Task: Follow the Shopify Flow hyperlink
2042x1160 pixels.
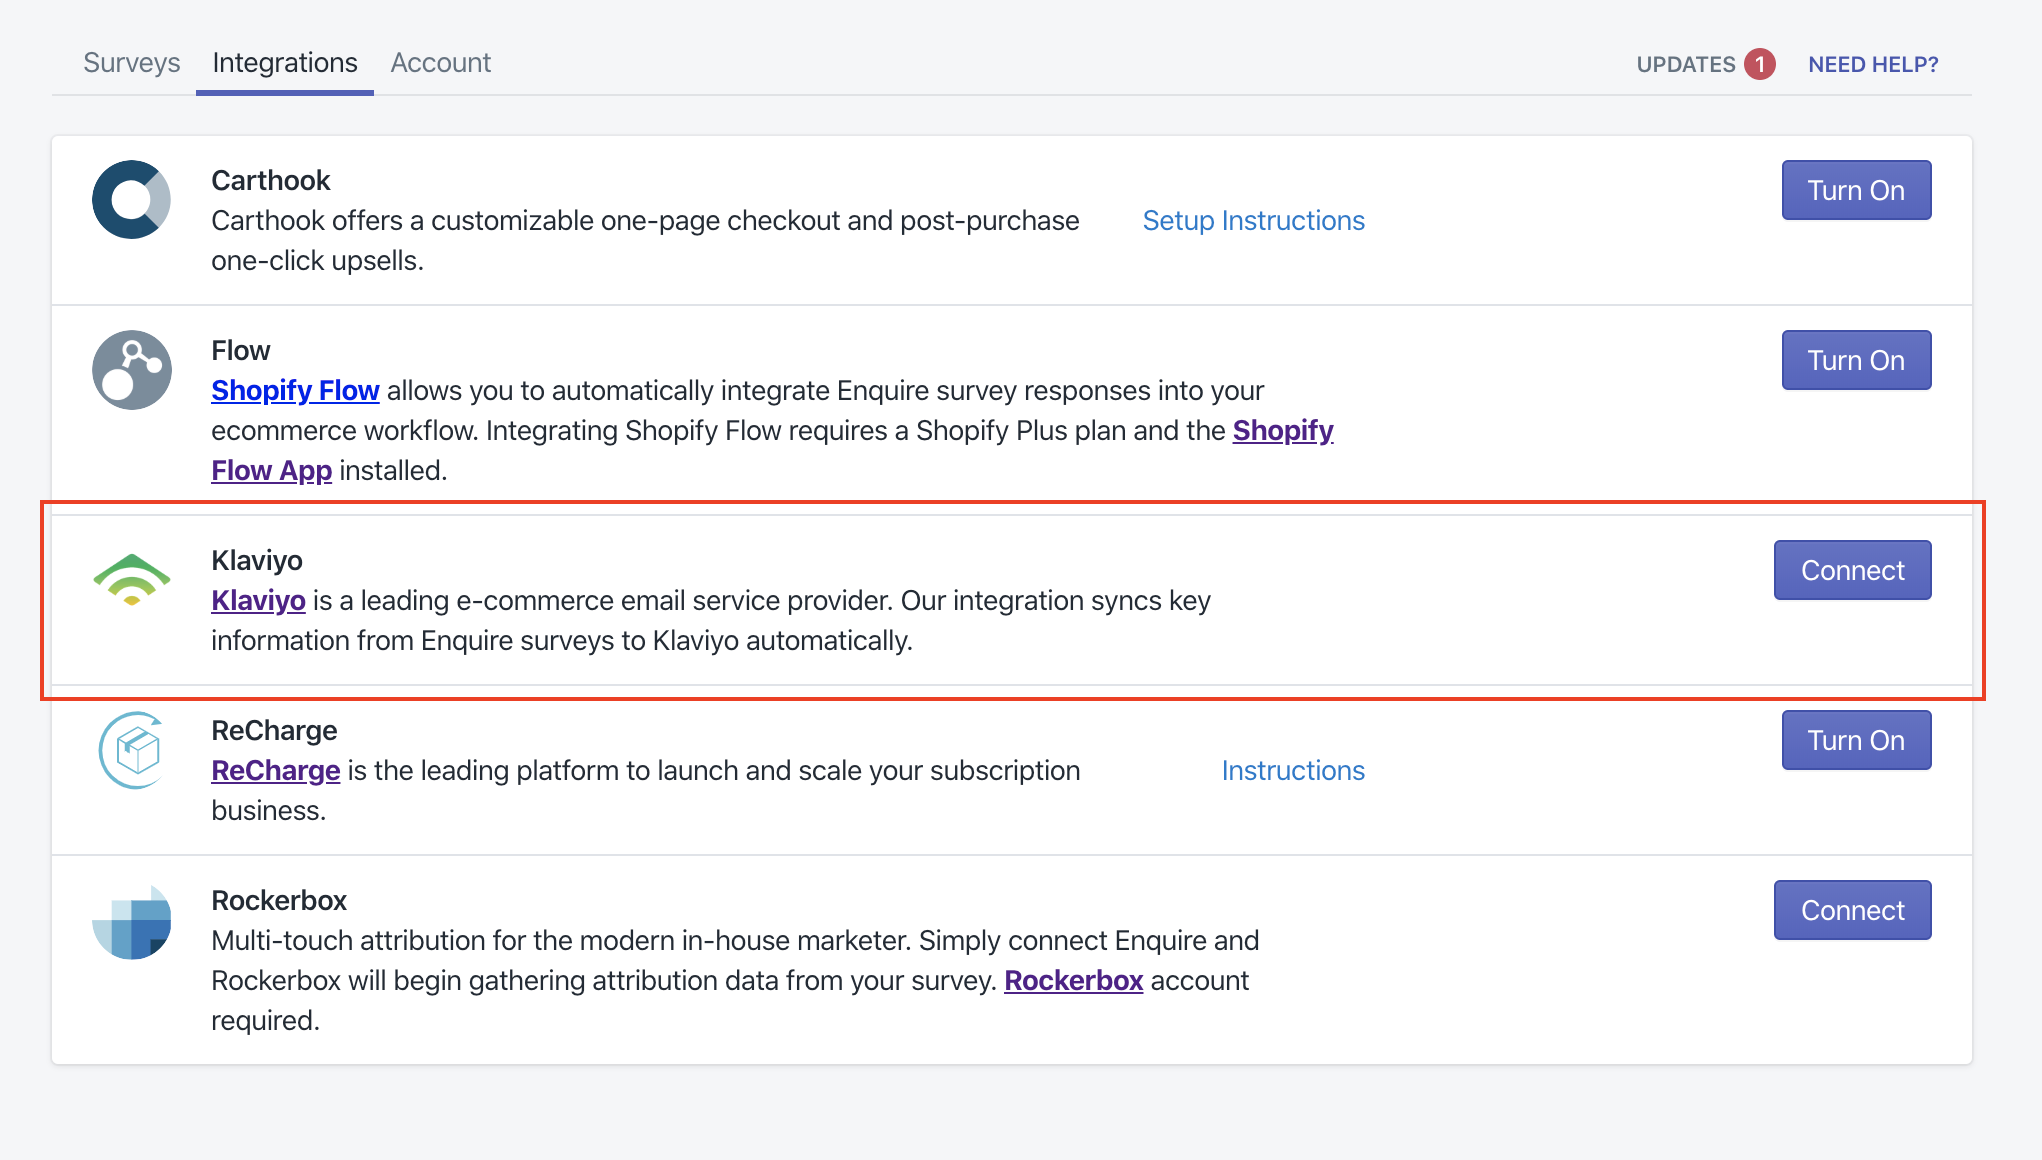Action: 295,390
